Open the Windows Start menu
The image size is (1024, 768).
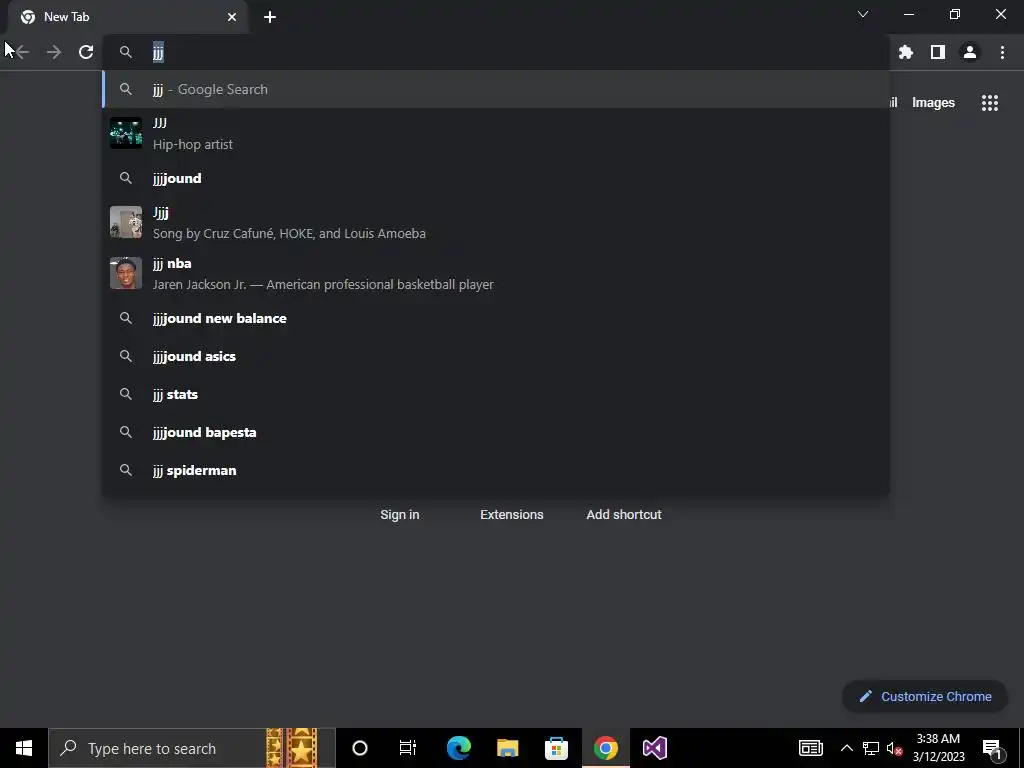pos(24,748)
